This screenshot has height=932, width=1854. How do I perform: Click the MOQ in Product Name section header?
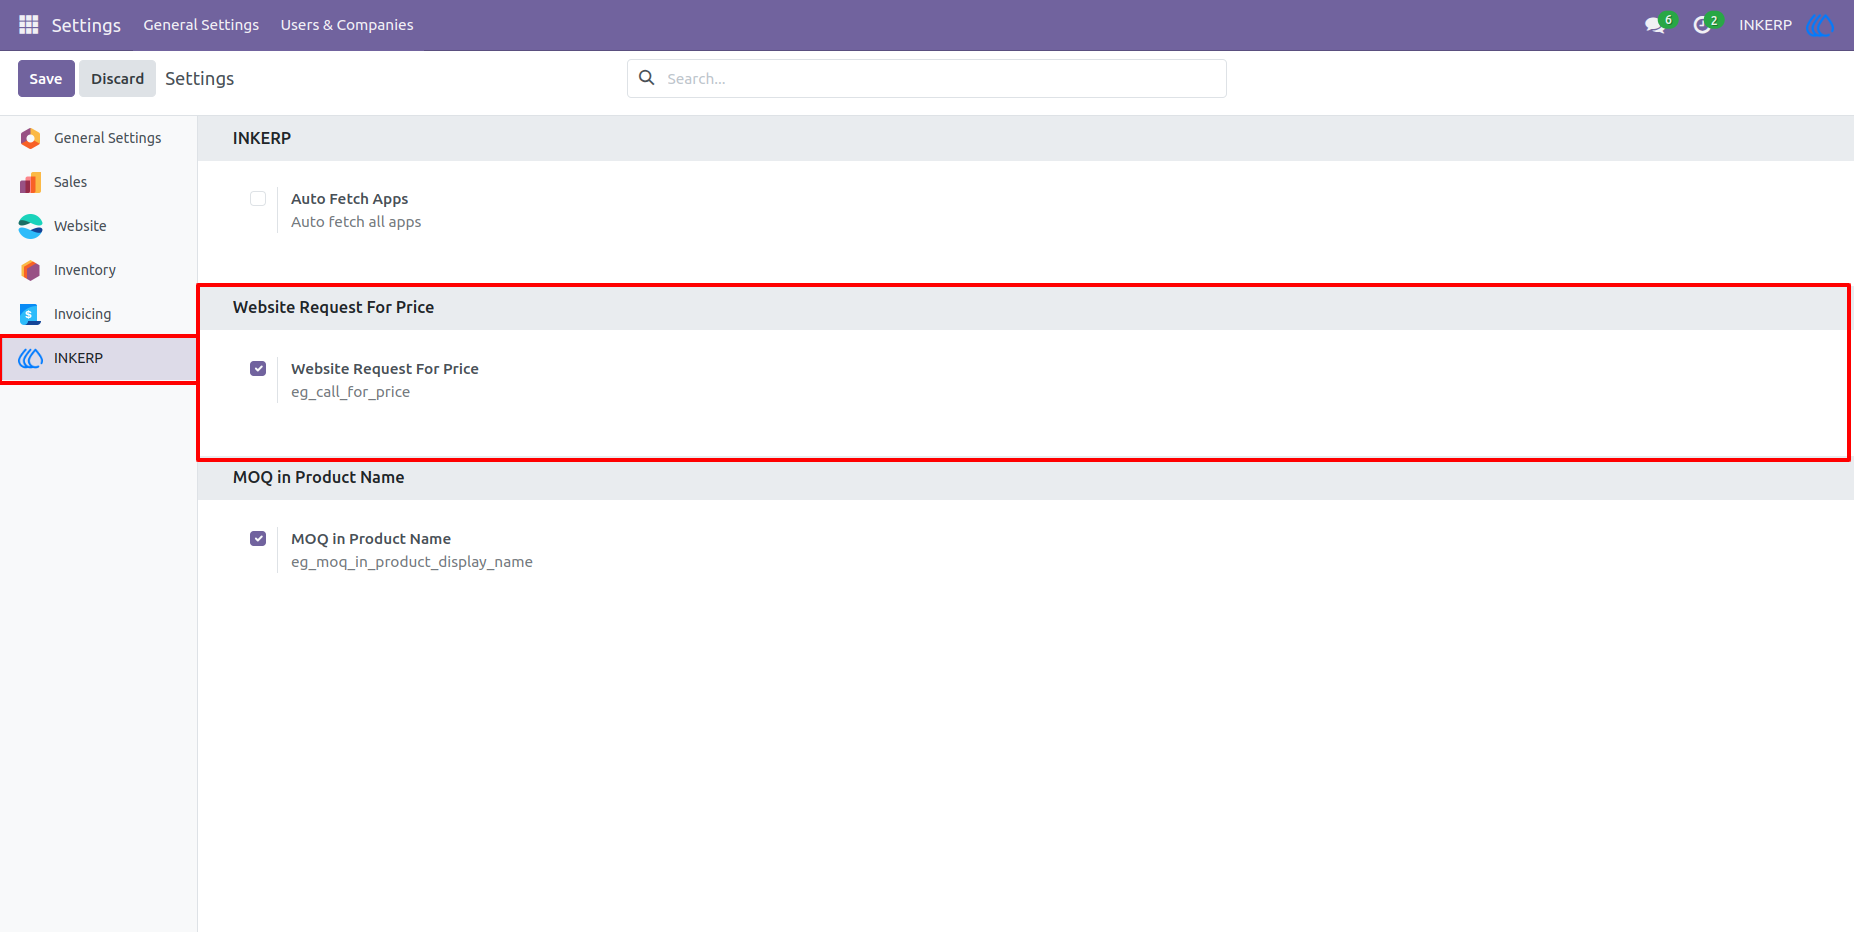click(318, 477)
